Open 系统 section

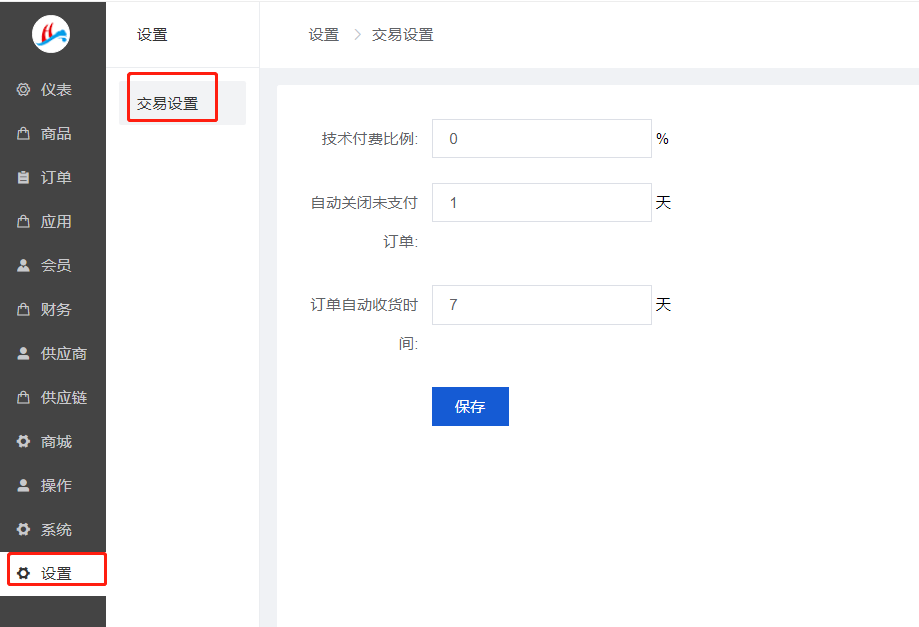[x=53, y=529]
